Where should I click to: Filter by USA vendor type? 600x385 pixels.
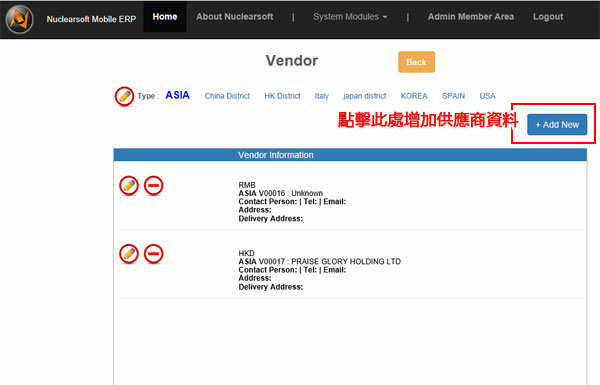[x=488, y=96]
